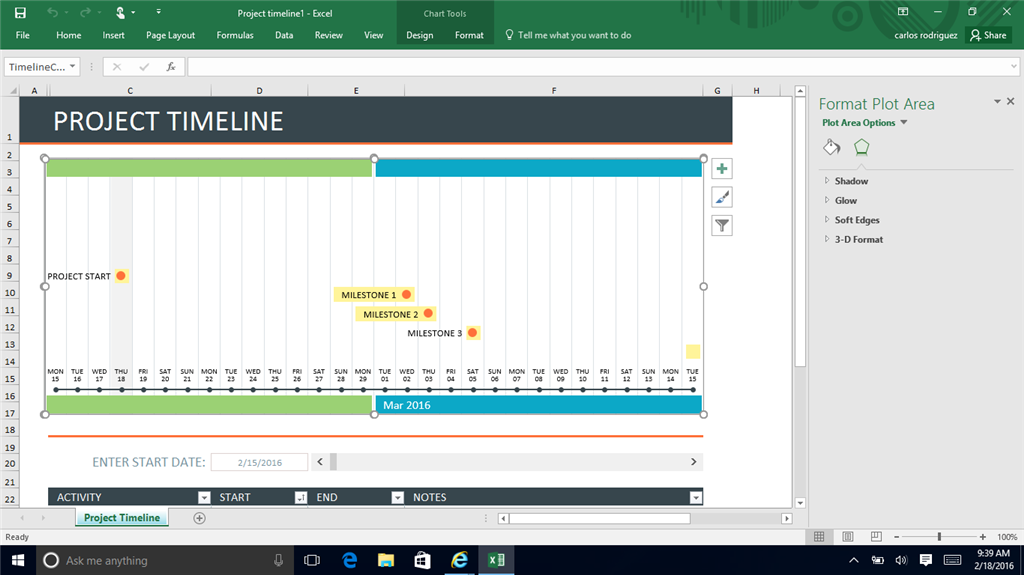The image size is (1024, 575).
Task: Open the File tab
Action: (x=23, y=35)
